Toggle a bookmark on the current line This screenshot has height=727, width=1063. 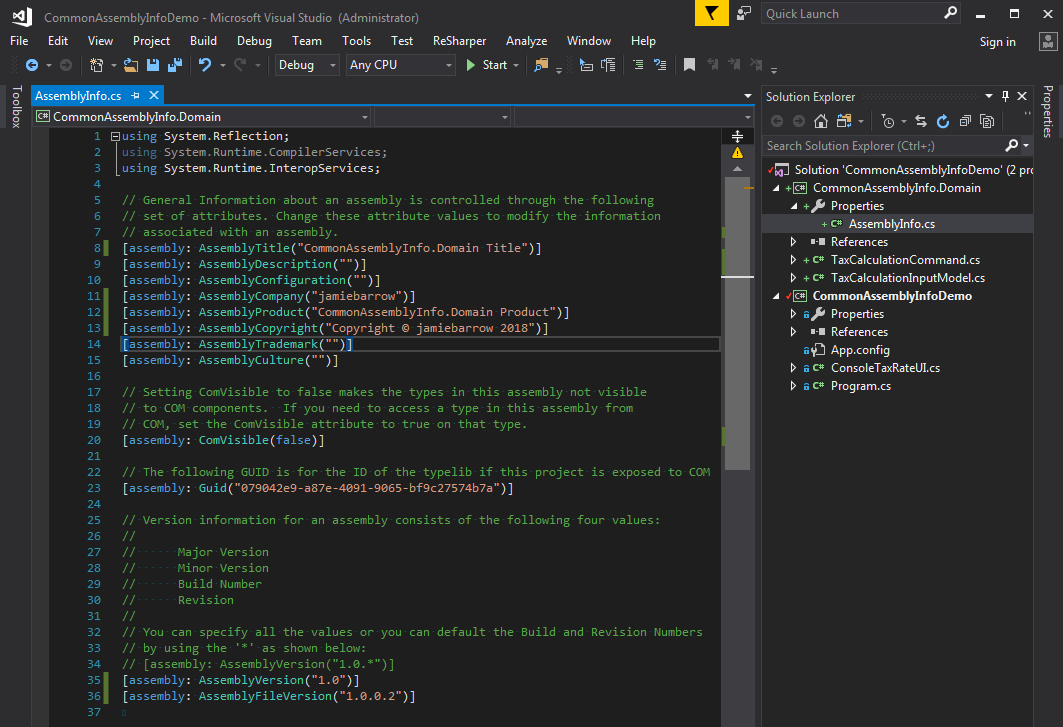(689, 65)
